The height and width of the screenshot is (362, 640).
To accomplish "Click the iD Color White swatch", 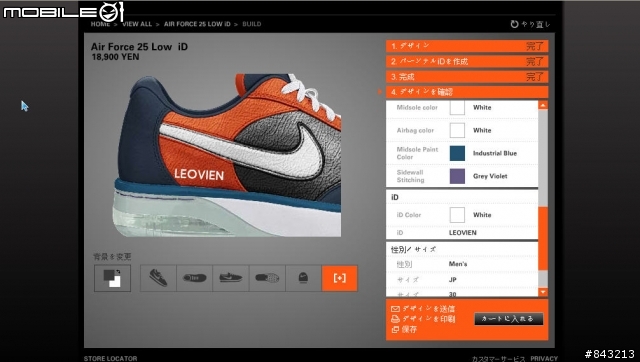I will (457, 215).
